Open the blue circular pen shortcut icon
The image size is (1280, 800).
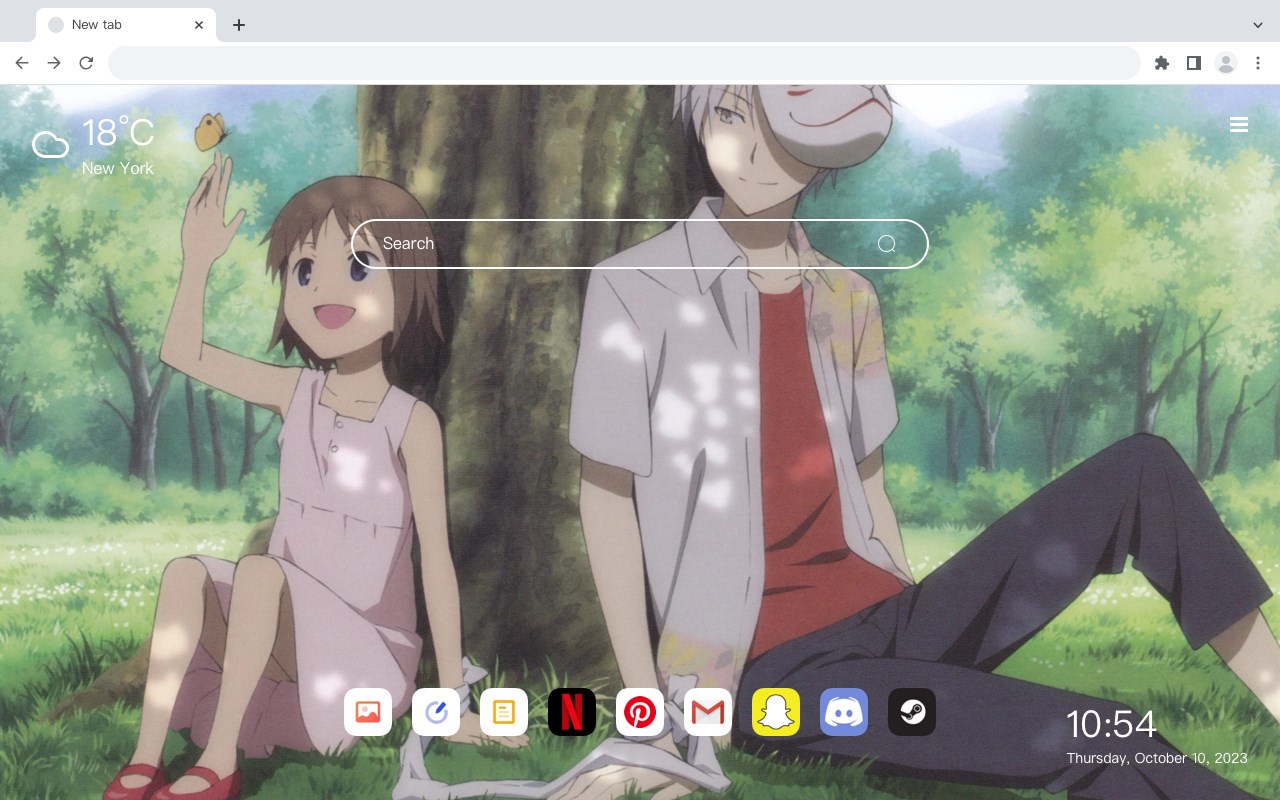pos(436,712)
